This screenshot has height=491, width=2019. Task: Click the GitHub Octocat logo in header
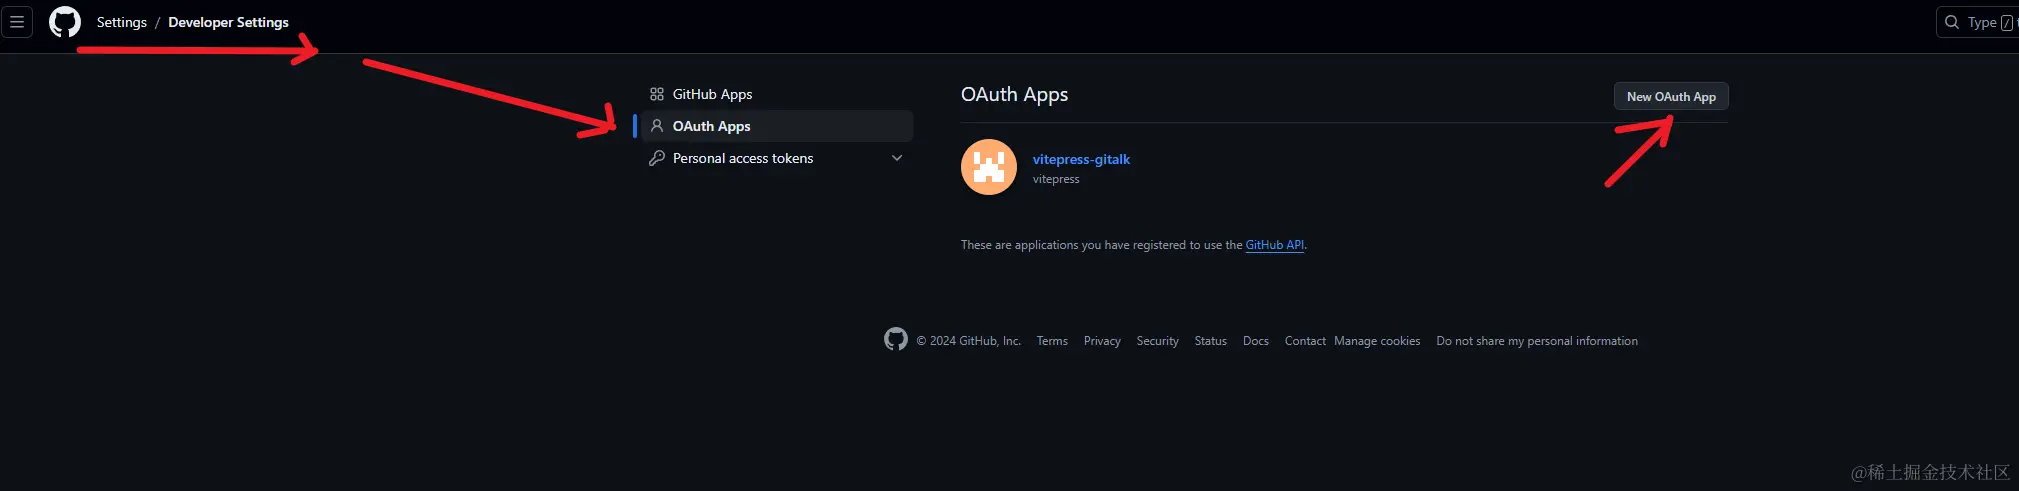click(65, 22)
